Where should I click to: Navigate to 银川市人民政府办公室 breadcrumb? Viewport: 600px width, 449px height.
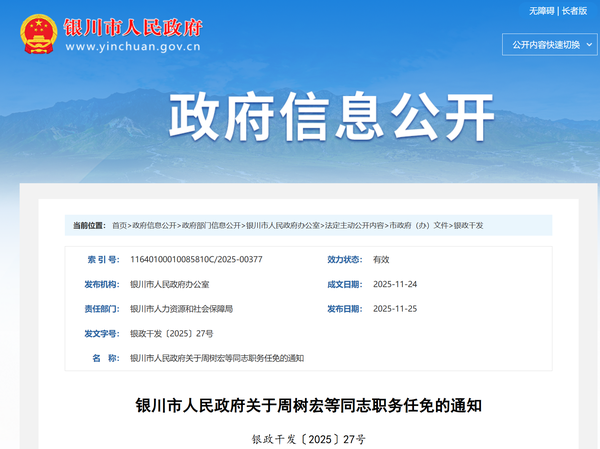283,226
